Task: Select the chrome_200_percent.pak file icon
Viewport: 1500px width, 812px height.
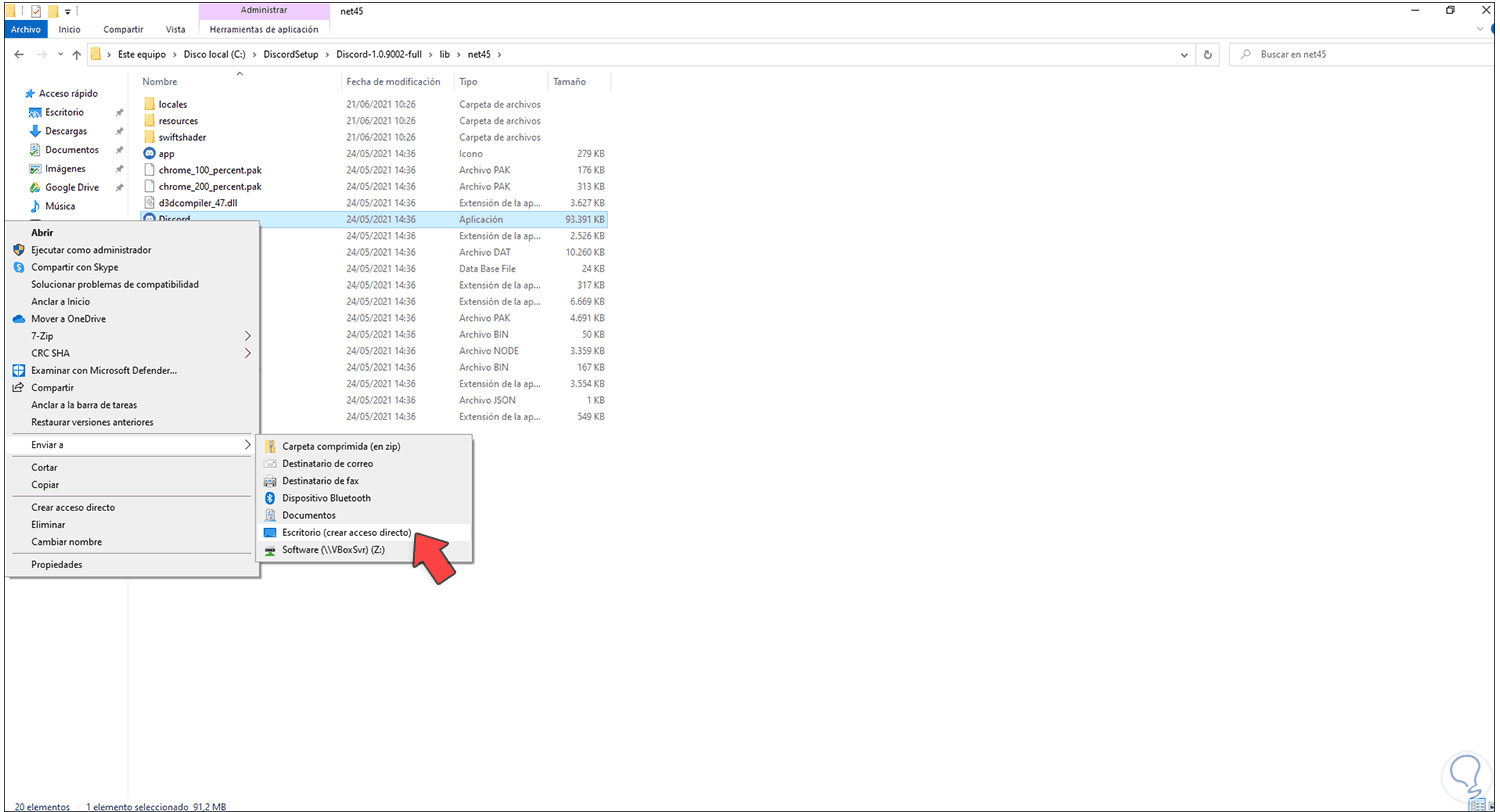Action: click(150, 186)
